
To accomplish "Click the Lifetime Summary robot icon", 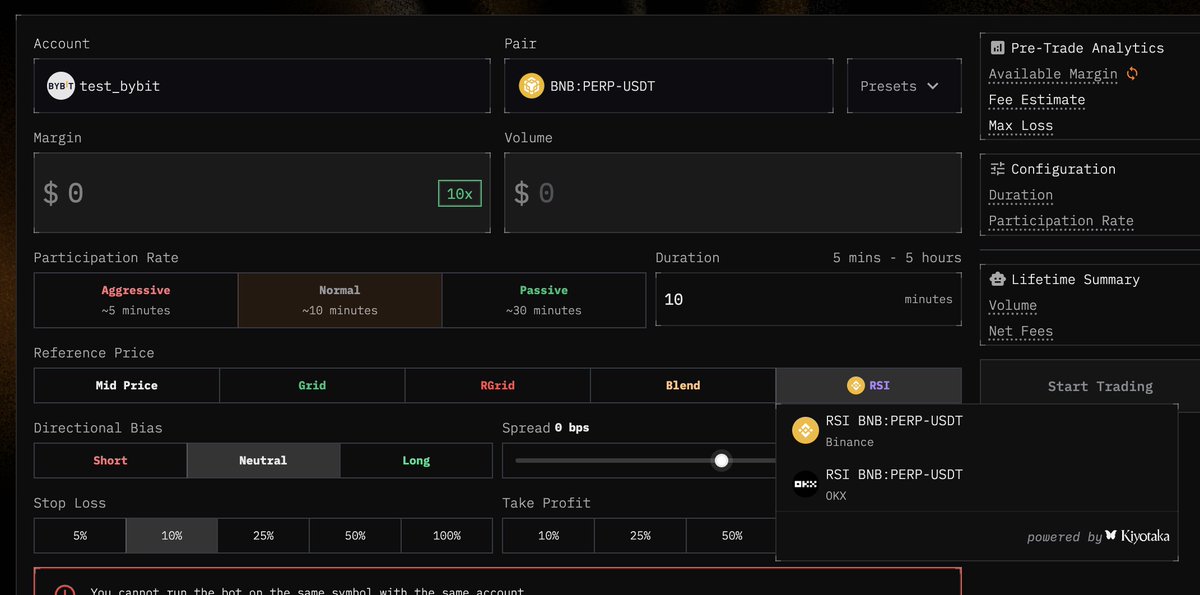I will click(997, 279).
